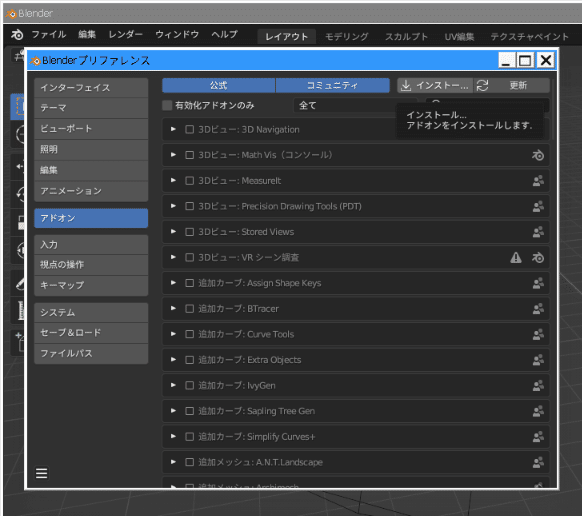Screen dimensions: 582x516
Task: Open the 照明 preferences section
Action: [91, 150]
